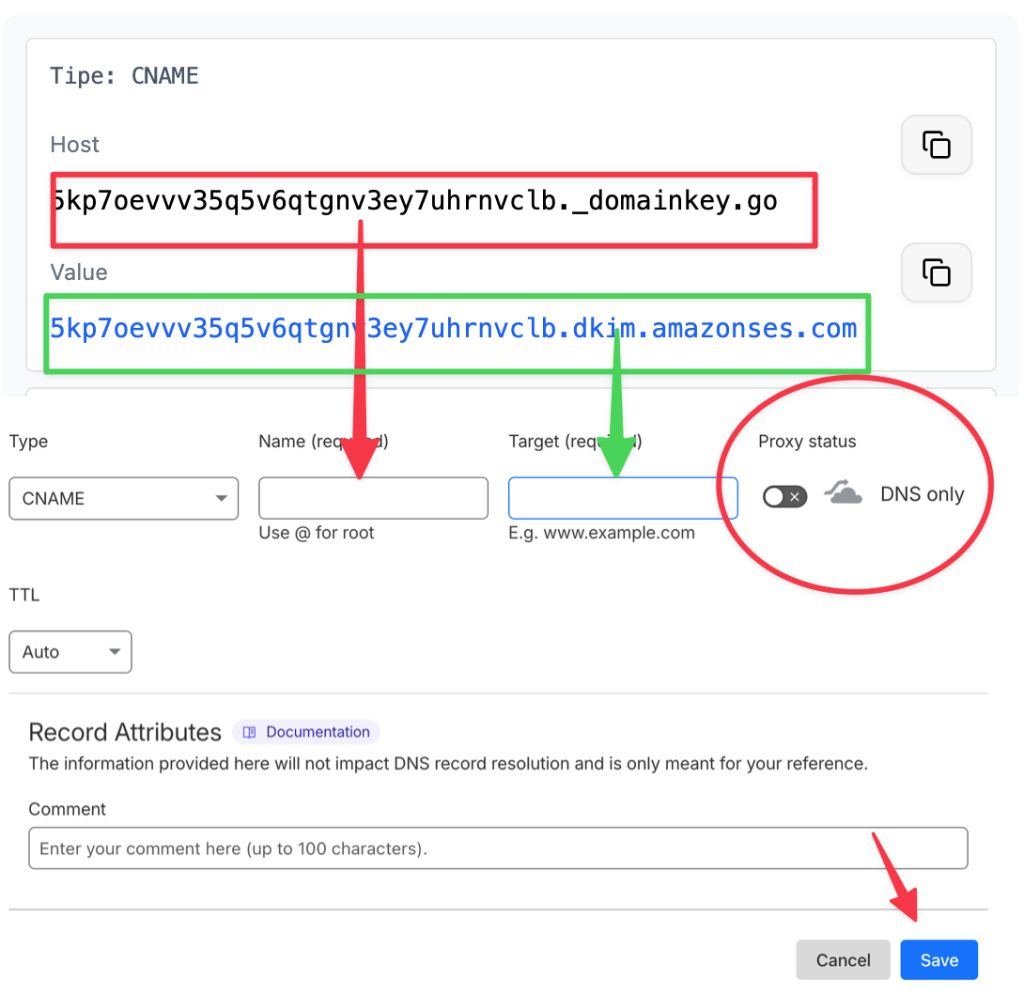Click into the Target (required) field
The height and width of the screenshot is (996, 1024).
tap(622, 498)
